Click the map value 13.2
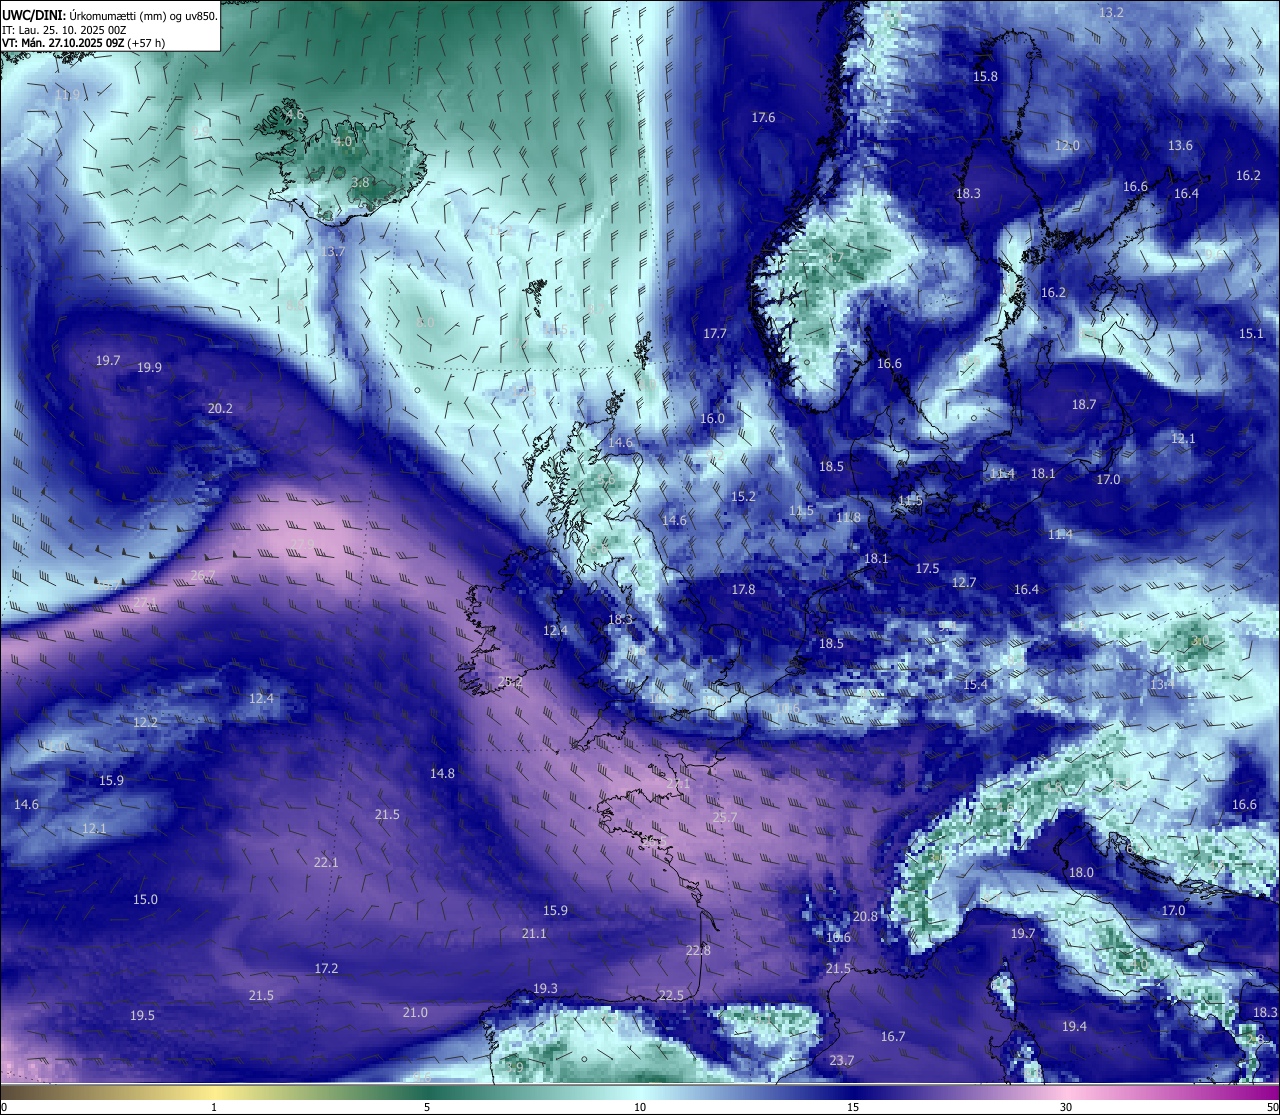The image size is (1280, 1115). (1111, 13)
